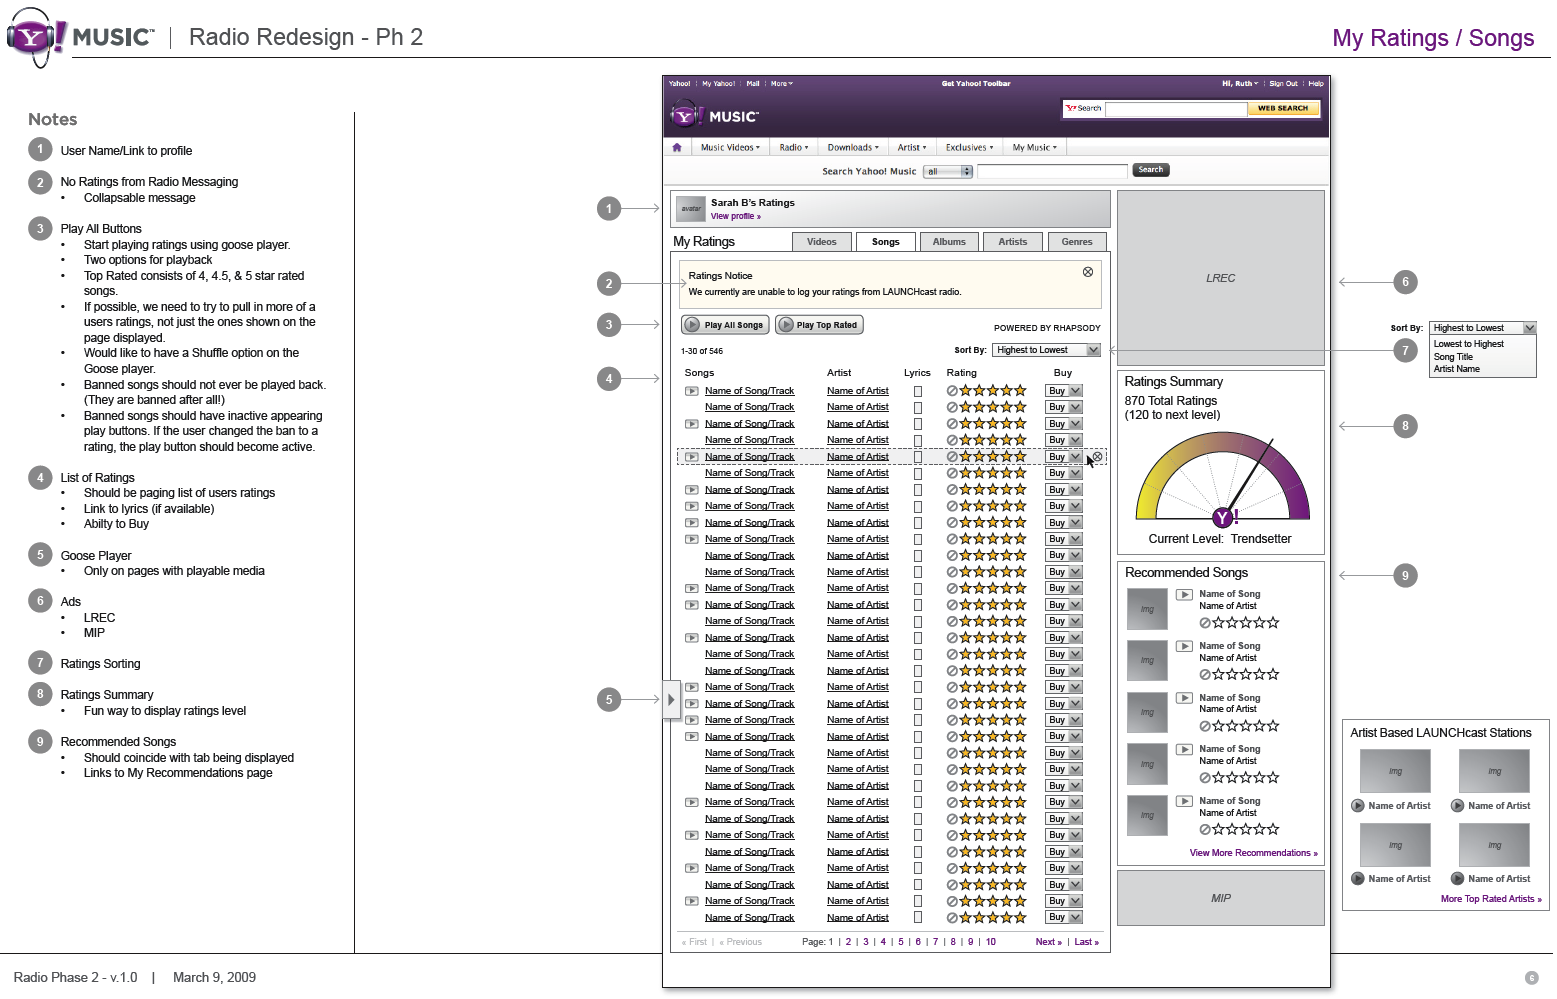Play first Artist Based LAUNCHcast station
The image size is (1557, 999).
point(1358,806)
